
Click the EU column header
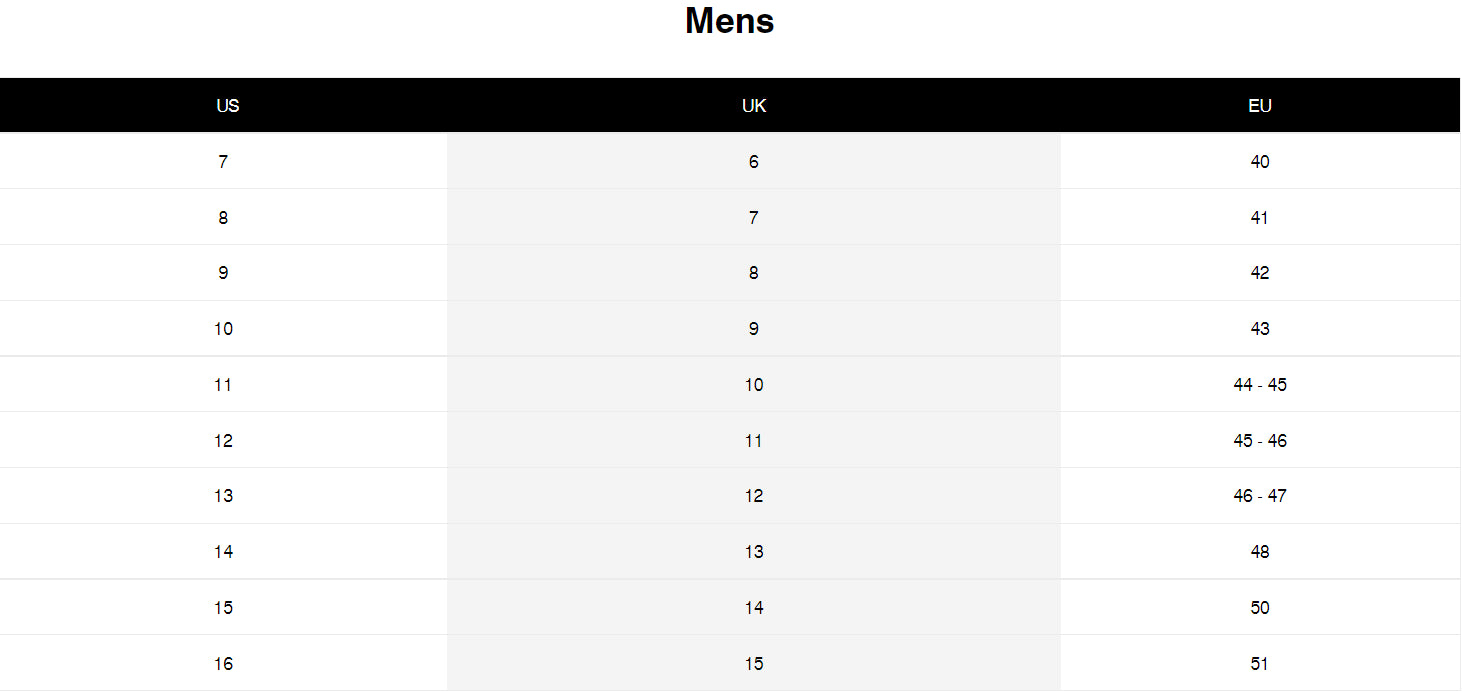(x=1259, y=106)
